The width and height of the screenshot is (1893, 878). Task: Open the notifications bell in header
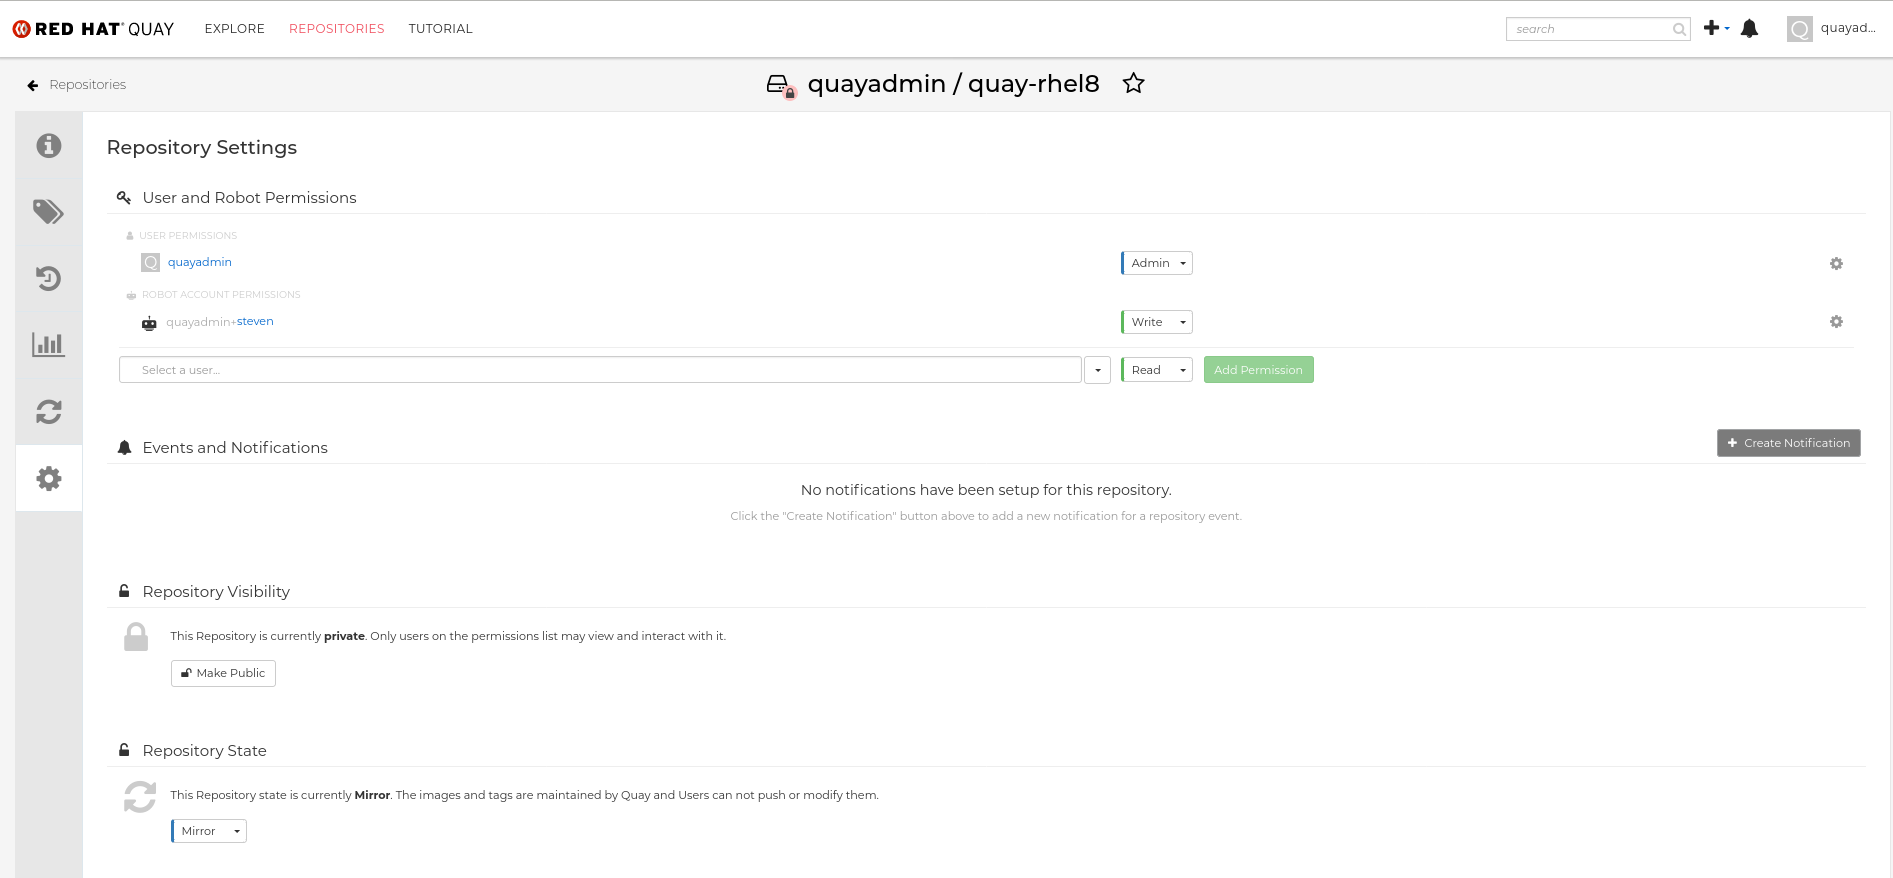(x=1749, y=29)
